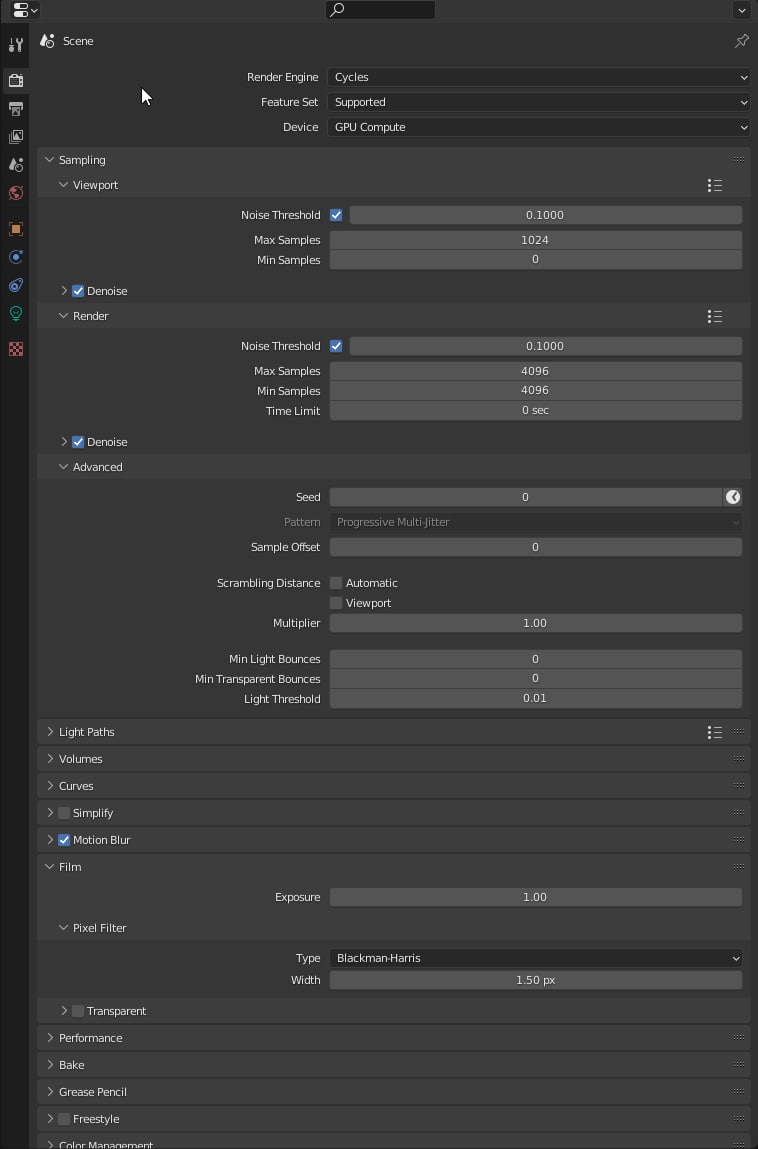Enable Viewport scrambling distance
The height and width of the screenshot is (1149, 758).
click(336, 603)
